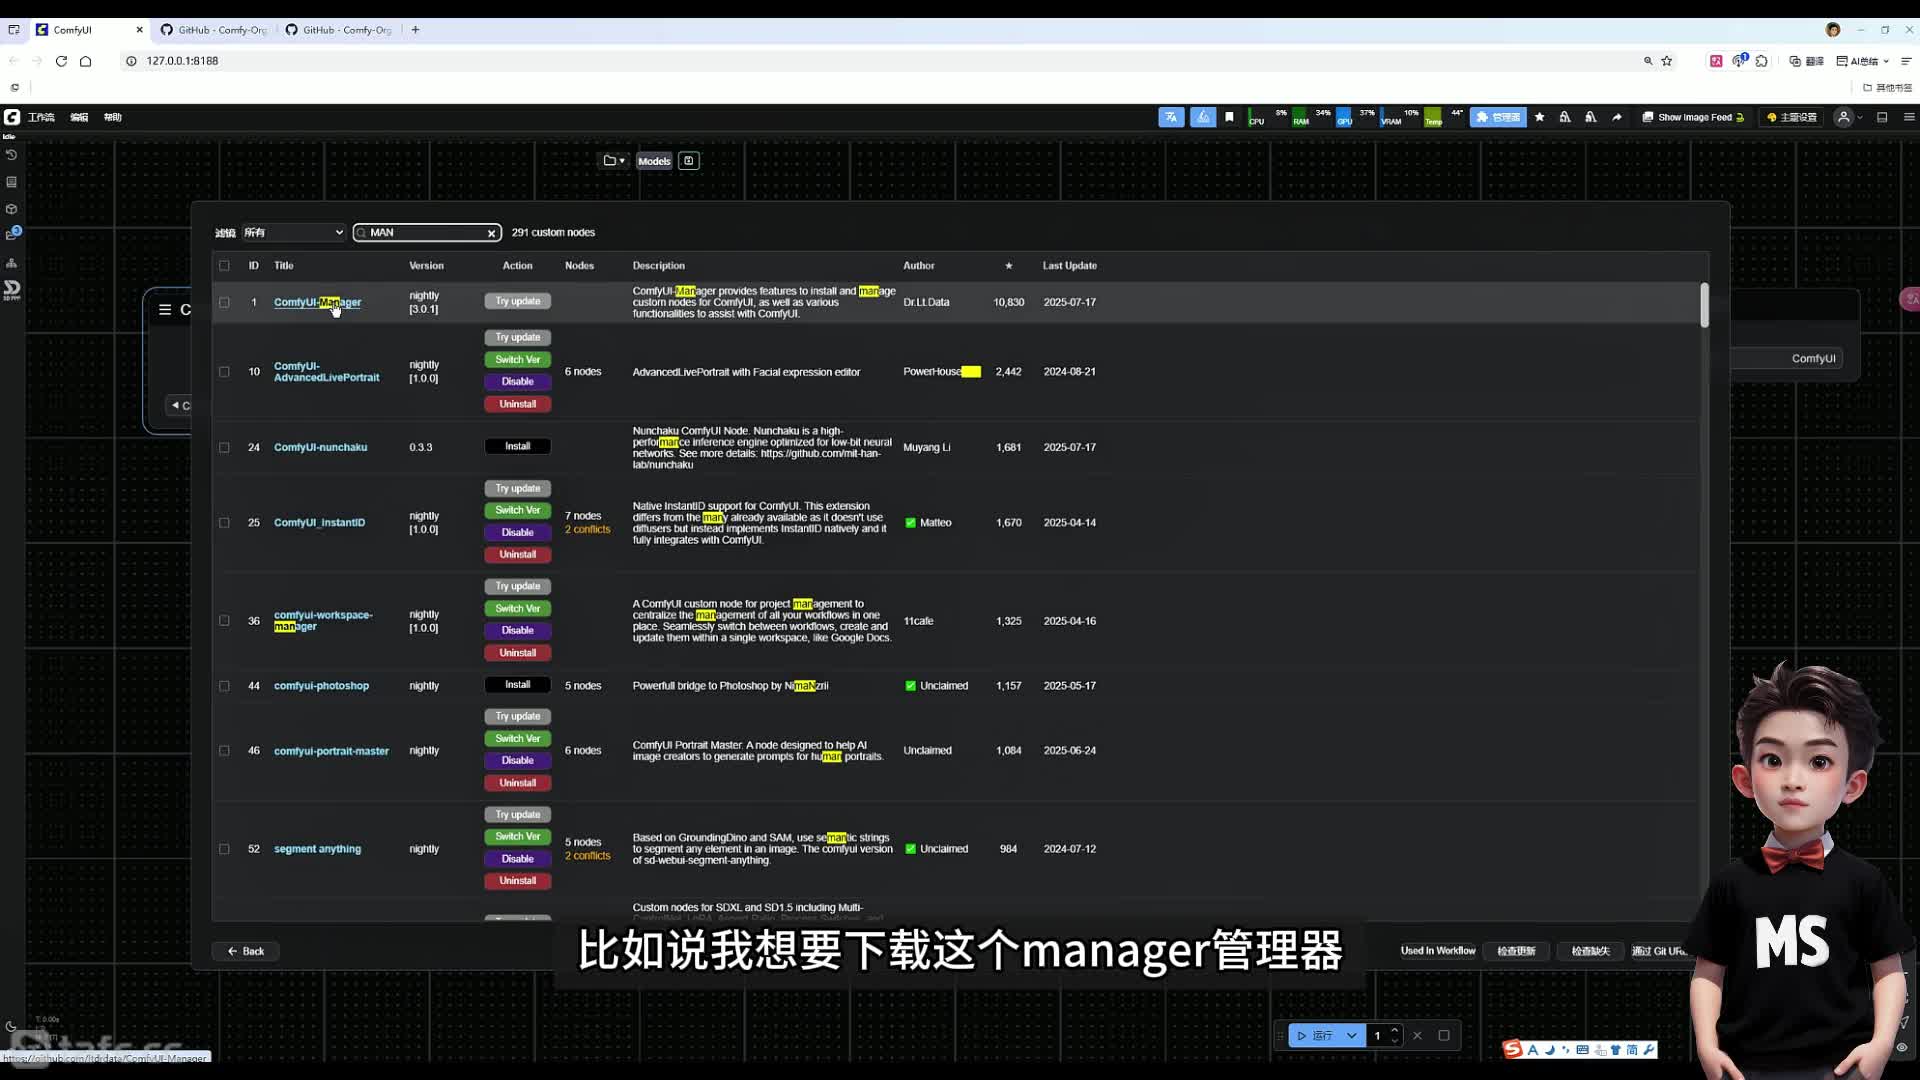Open the 编辑 menu
The image size is (1920, 1080).
tap(79, 117)
